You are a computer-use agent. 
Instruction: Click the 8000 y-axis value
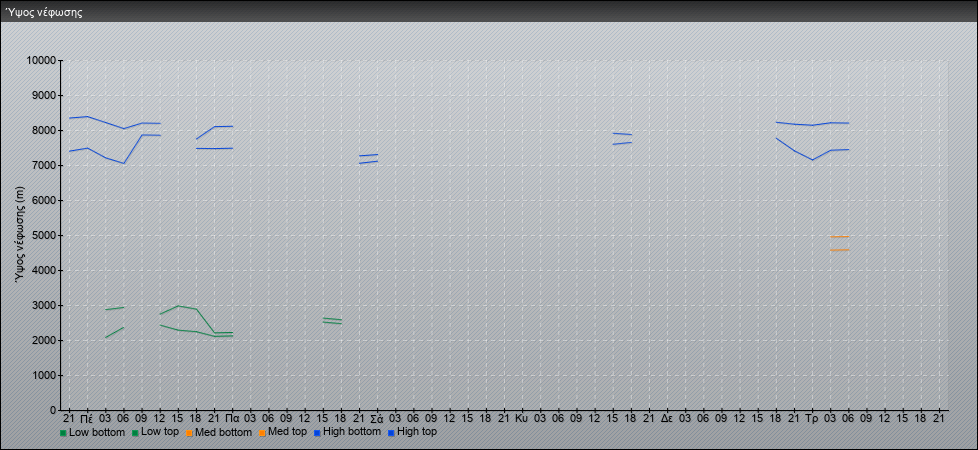(x=44, y=130)
